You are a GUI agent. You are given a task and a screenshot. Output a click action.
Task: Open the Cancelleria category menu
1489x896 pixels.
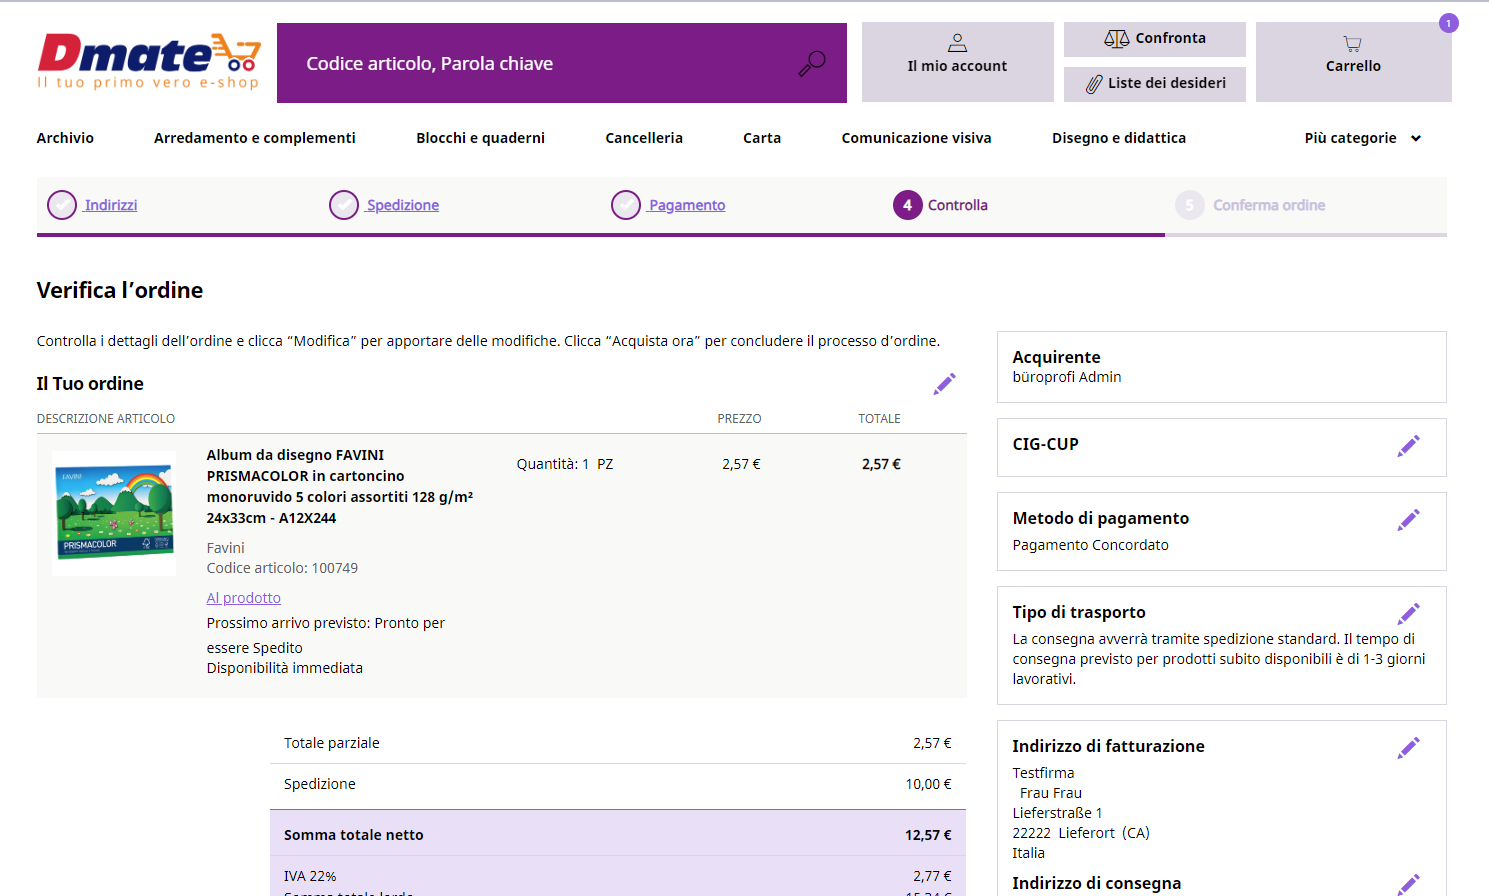coord(644,138)
